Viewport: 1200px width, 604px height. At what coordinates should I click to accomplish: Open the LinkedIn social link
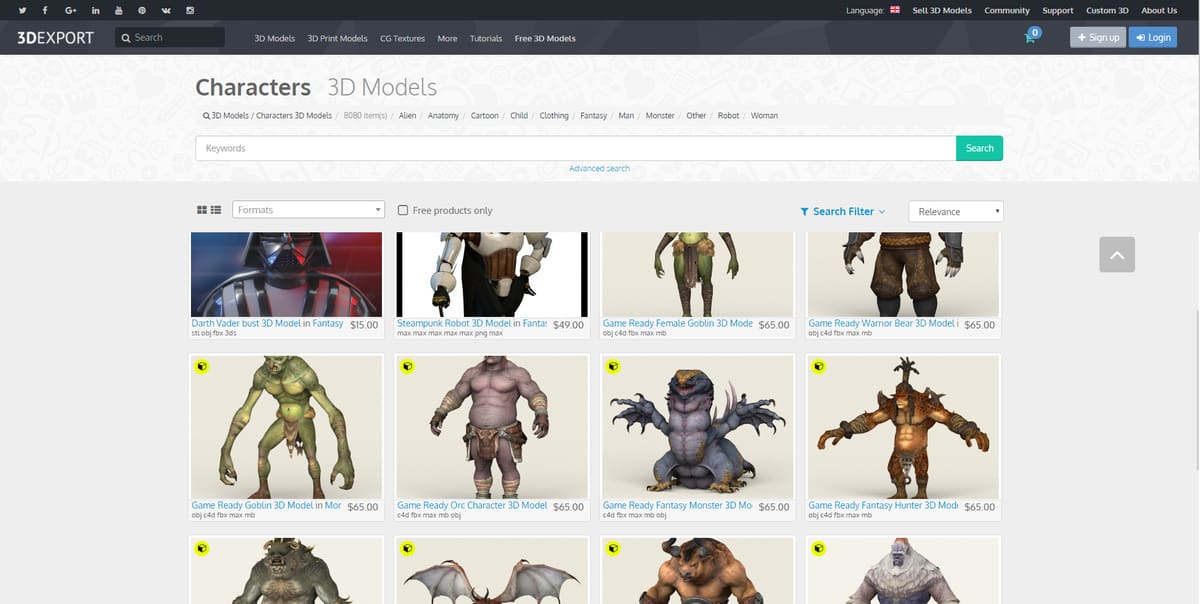tap(95, 10)
